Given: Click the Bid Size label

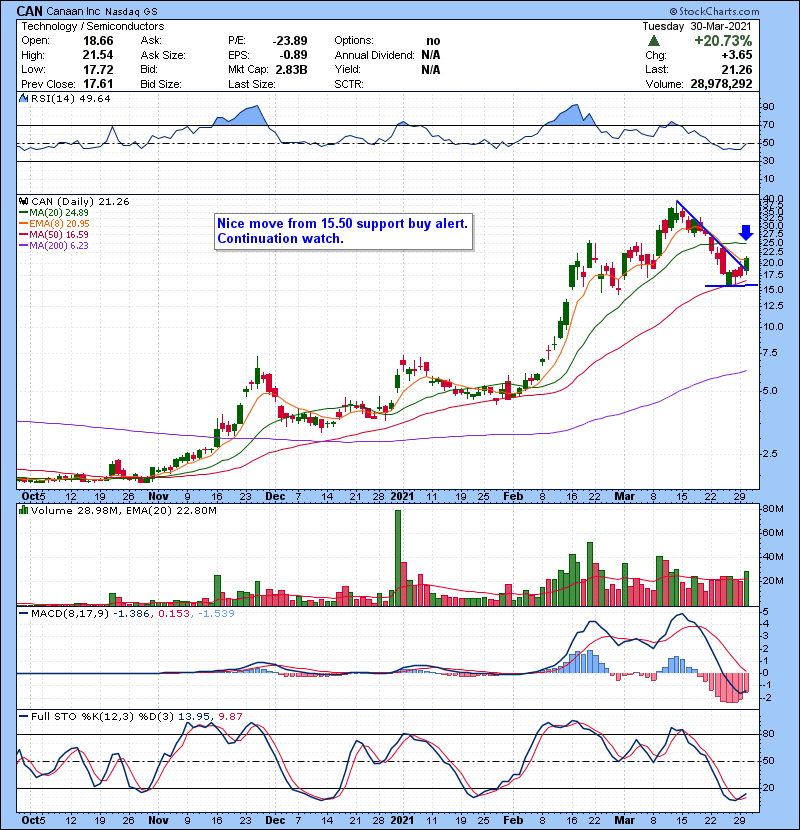Looking at the screenshot, I should point(161,84).
